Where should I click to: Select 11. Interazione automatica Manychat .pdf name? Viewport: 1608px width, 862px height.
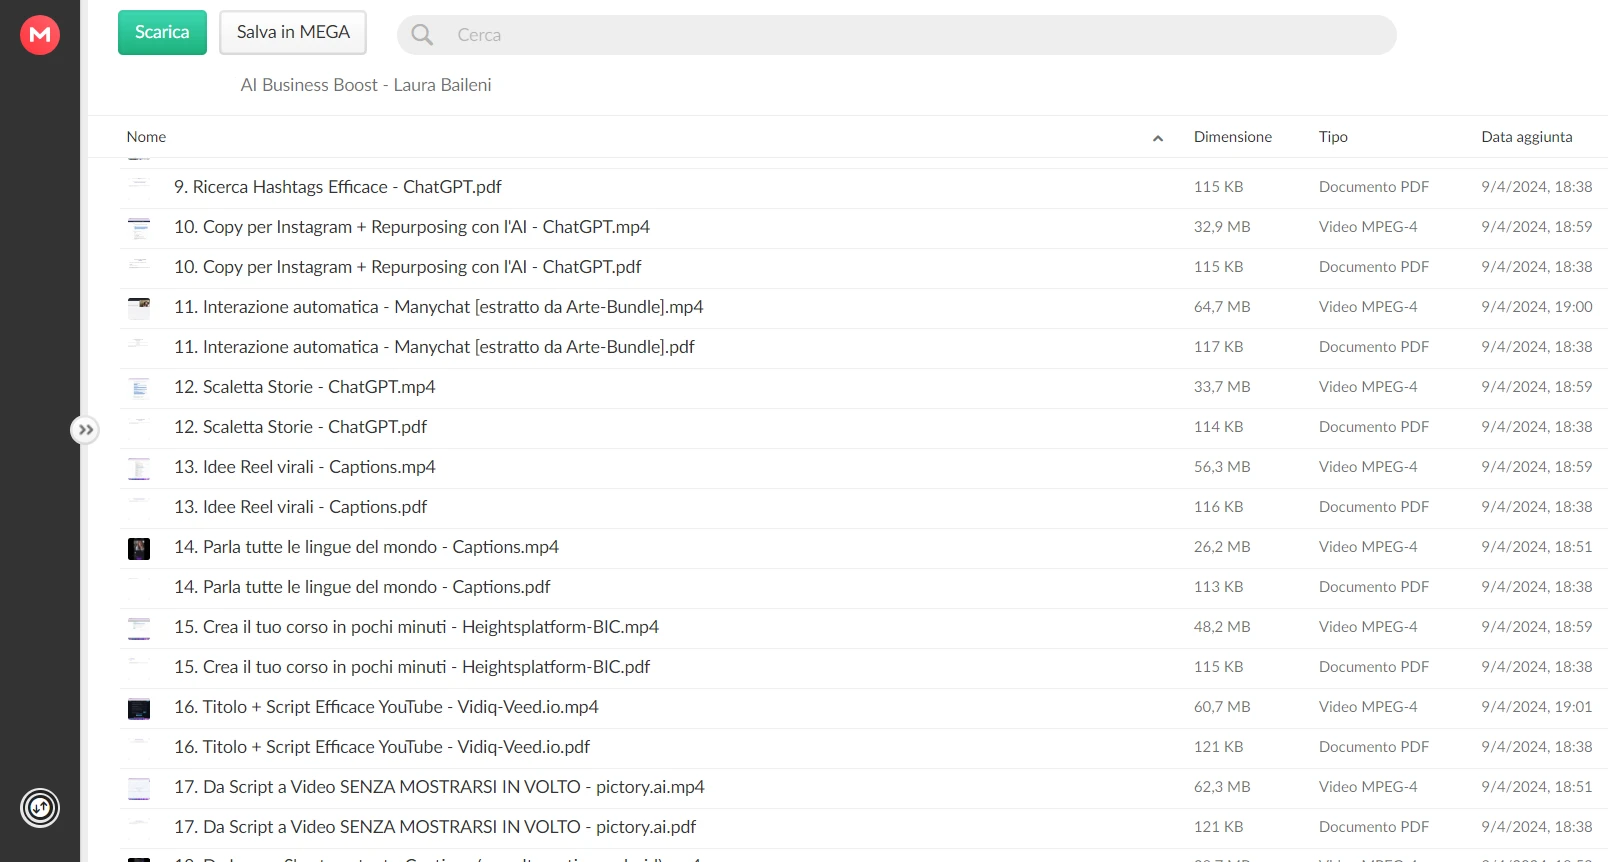click(434, 347)
